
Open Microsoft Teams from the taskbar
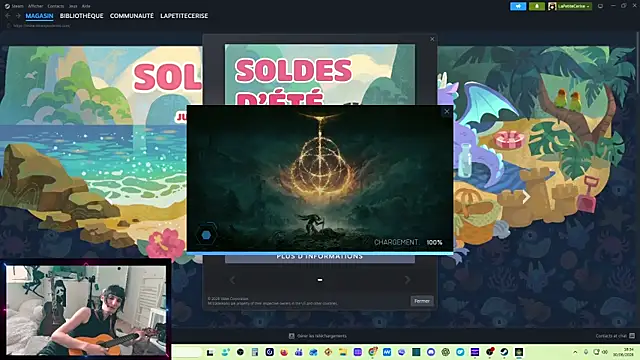click(x=298, y=352)
